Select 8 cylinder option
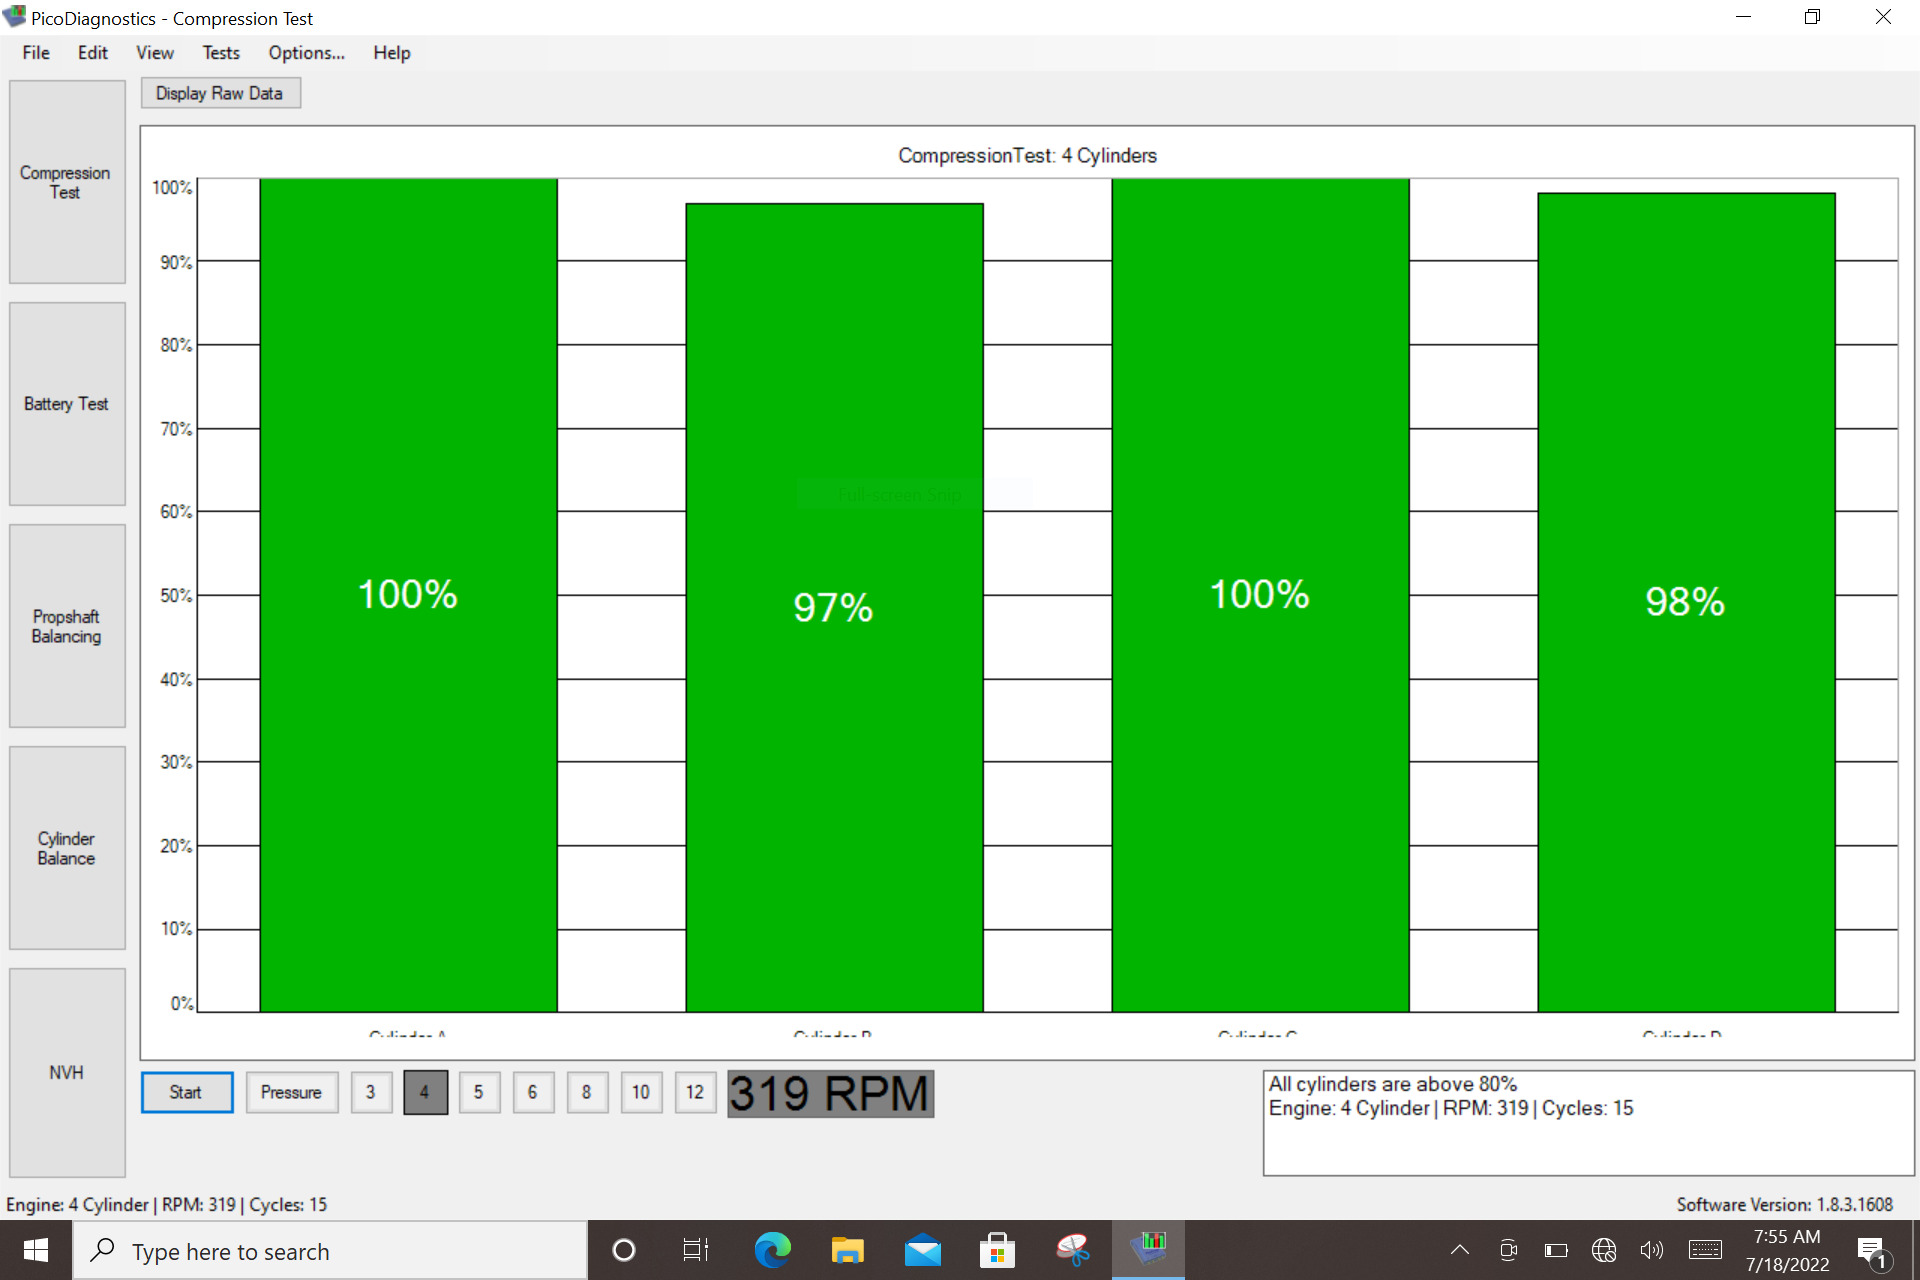 coord(587,1092)
